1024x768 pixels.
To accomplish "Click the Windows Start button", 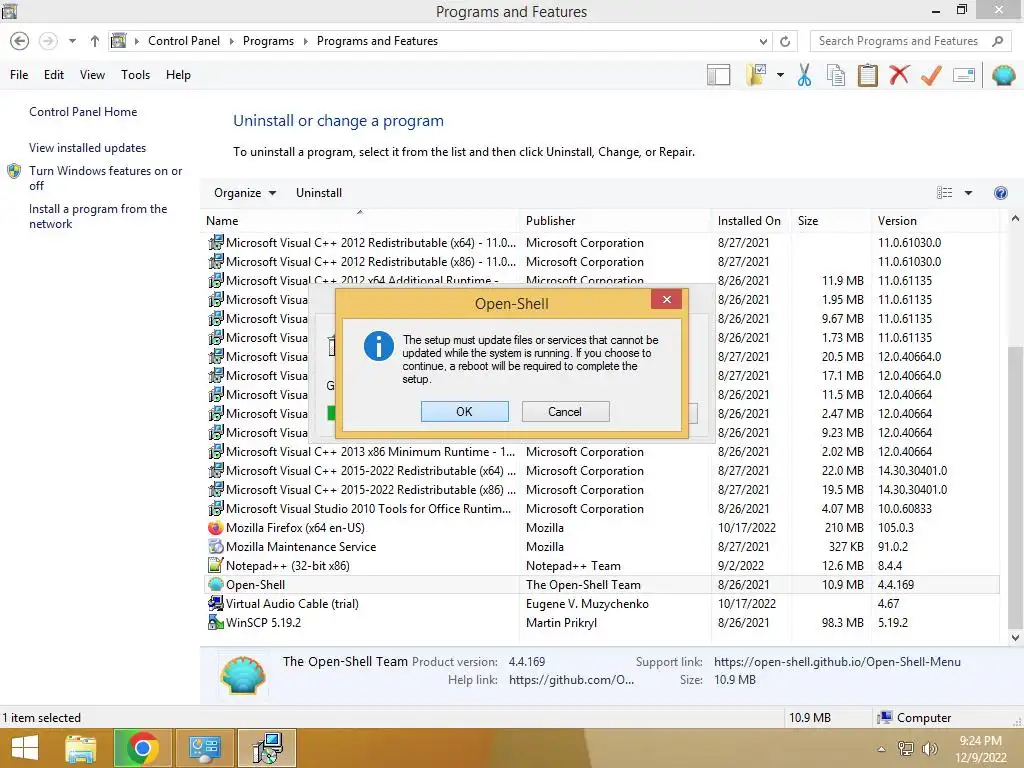I will [x=25, y=748].
